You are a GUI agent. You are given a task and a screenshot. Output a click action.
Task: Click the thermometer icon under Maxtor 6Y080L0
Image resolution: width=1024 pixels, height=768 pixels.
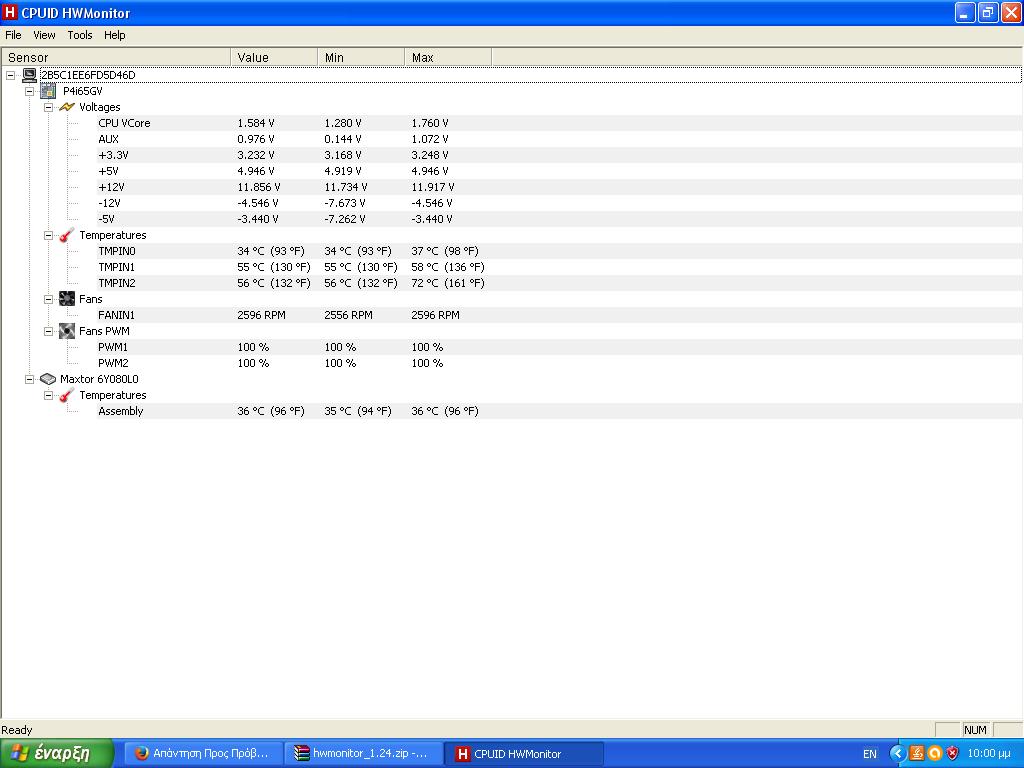67,395
